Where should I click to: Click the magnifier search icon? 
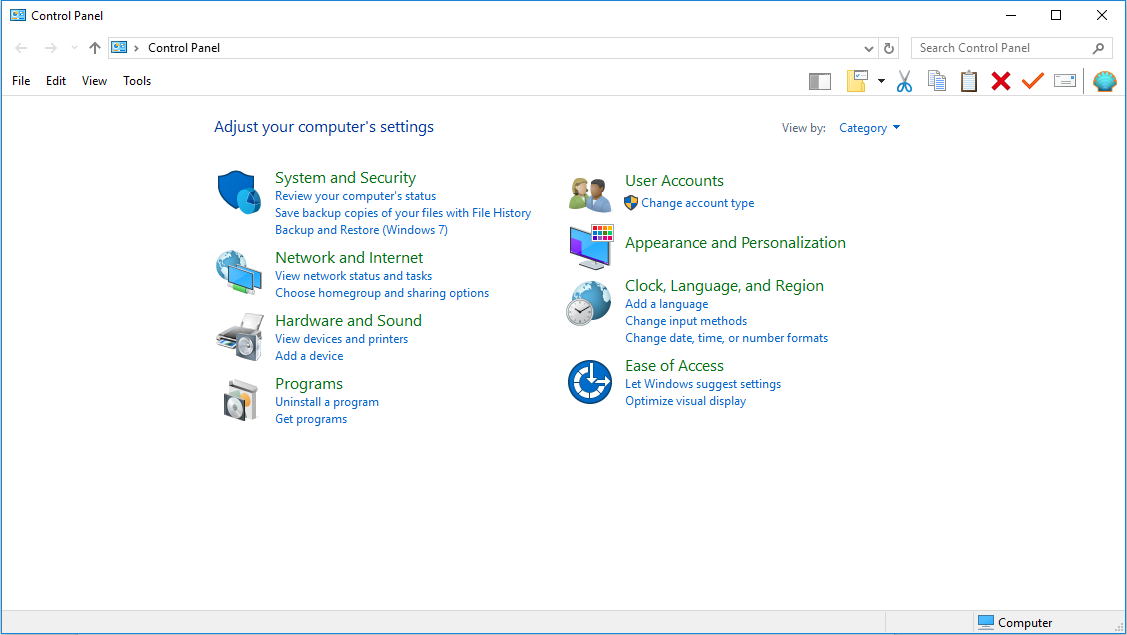1098,48
